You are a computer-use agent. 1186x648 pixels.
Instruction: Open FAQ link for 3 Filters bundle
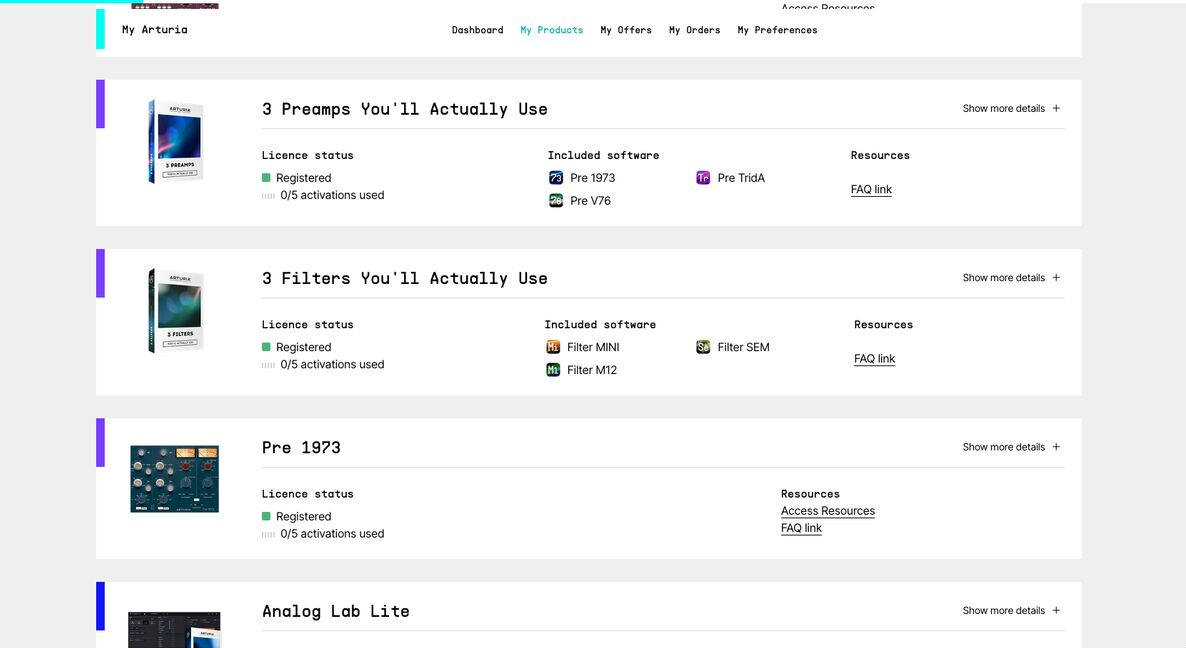[874, 359]
